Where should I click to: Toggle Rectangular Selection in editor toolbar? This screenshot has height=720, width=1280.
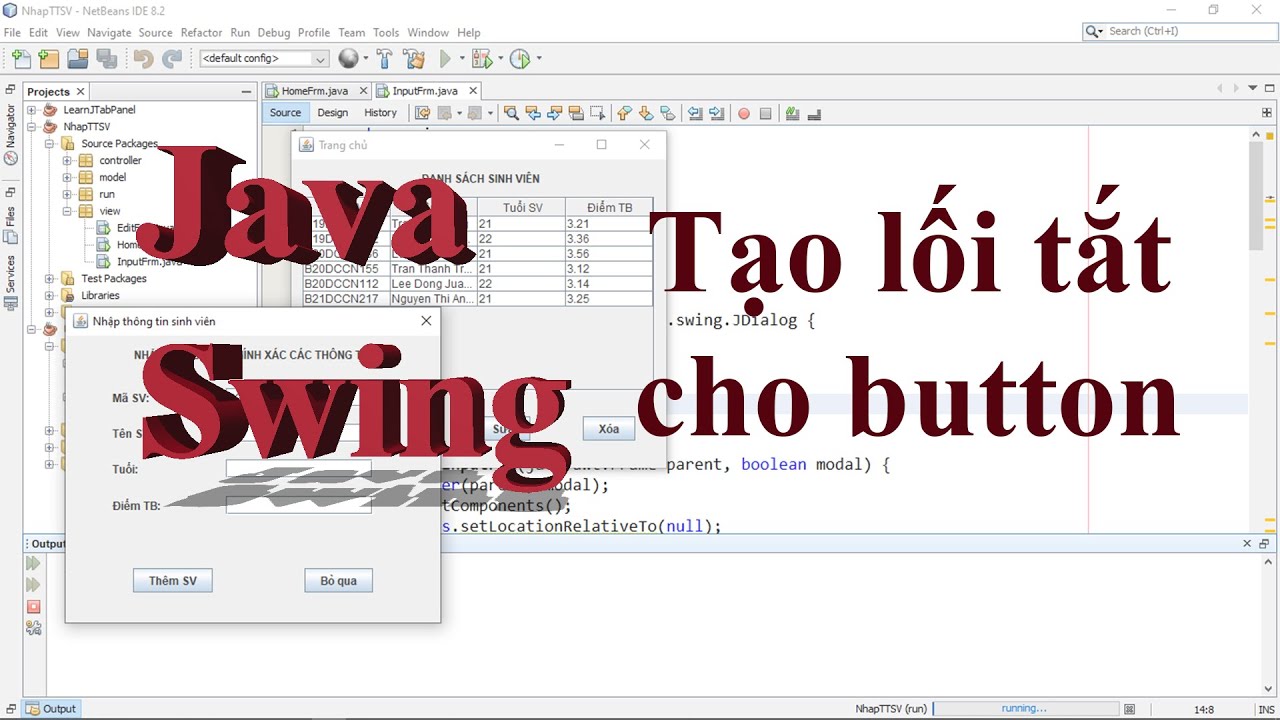point(598,113)
